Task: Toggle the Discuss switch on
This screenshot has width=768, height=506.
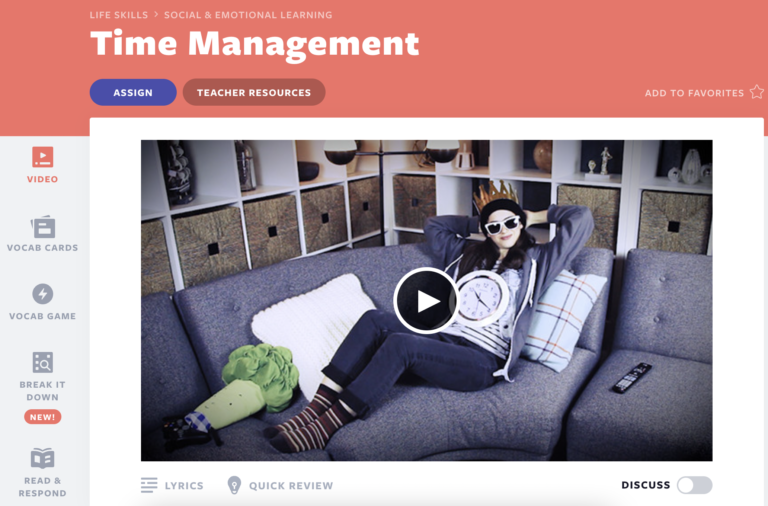Action: click(694, 485)
